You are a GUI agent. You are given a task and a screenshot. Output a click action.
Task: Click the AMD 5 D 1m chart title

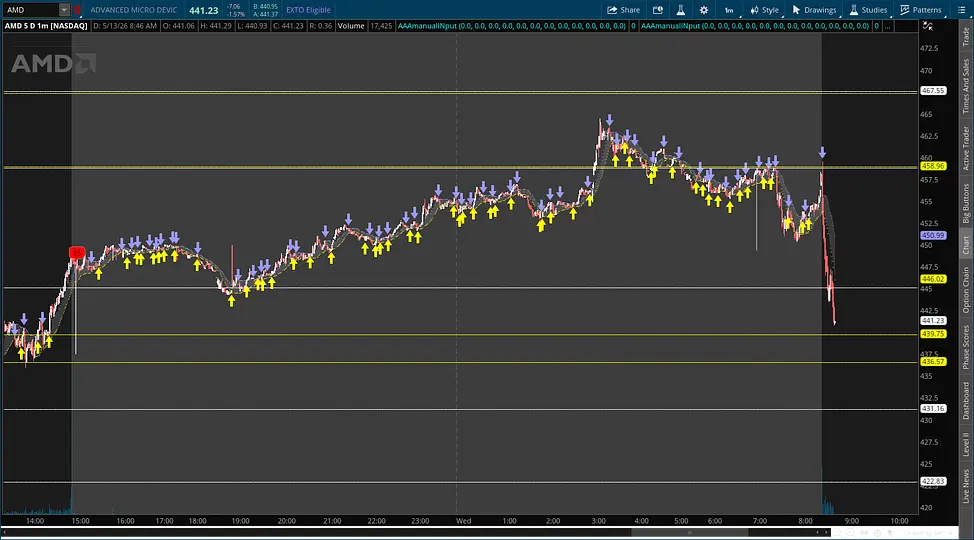pyautogui.click(x=46, y=26)
